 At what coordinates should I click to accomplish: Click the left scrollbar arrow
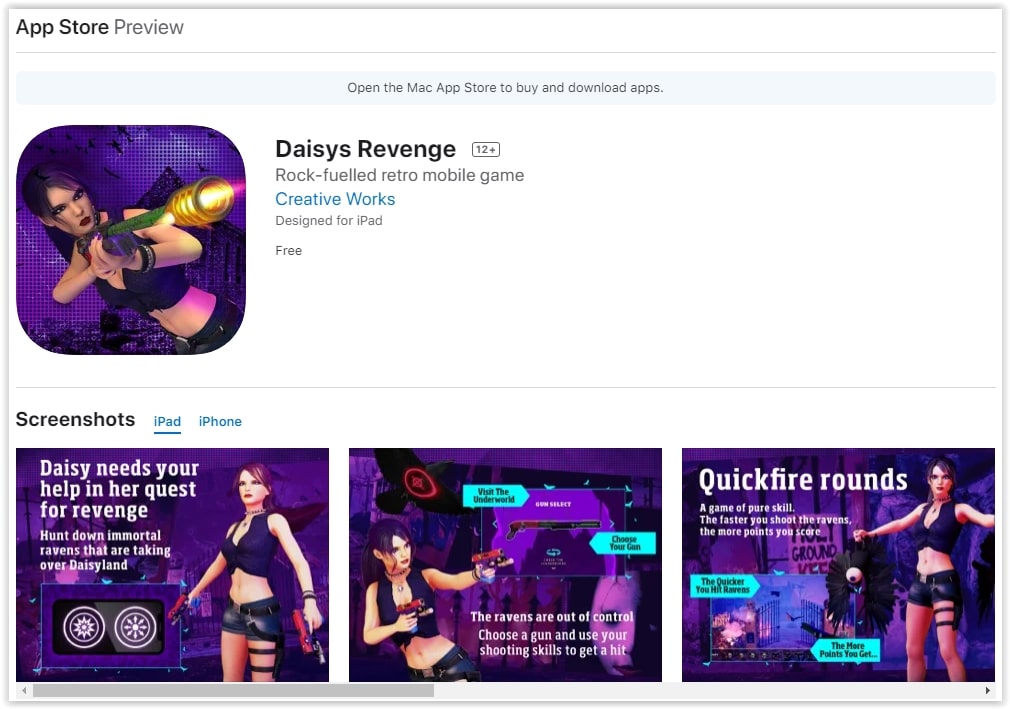pos(23,691)
